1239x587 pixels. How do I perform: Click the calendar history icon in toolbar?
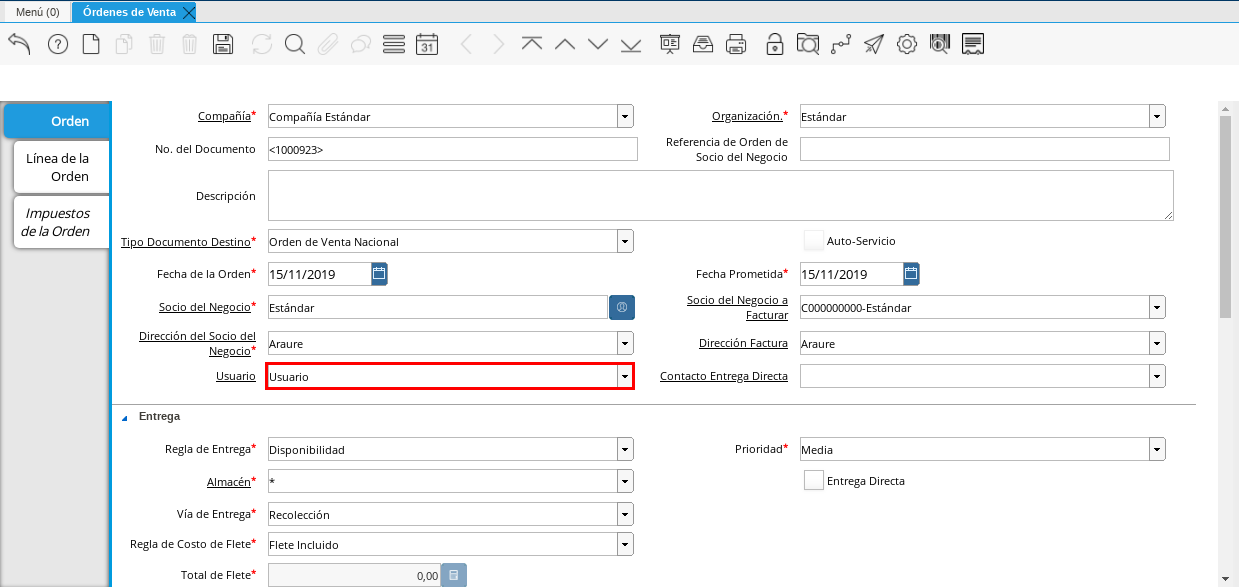[x=427, y=44]
